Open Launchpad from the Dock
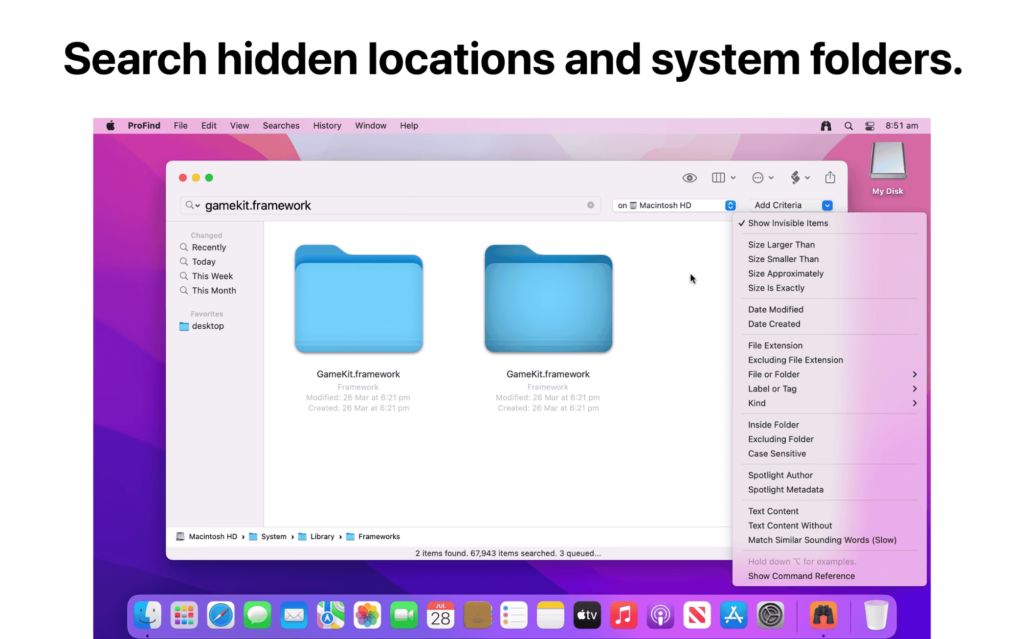Screen dimensions: 1024x639 184,615
